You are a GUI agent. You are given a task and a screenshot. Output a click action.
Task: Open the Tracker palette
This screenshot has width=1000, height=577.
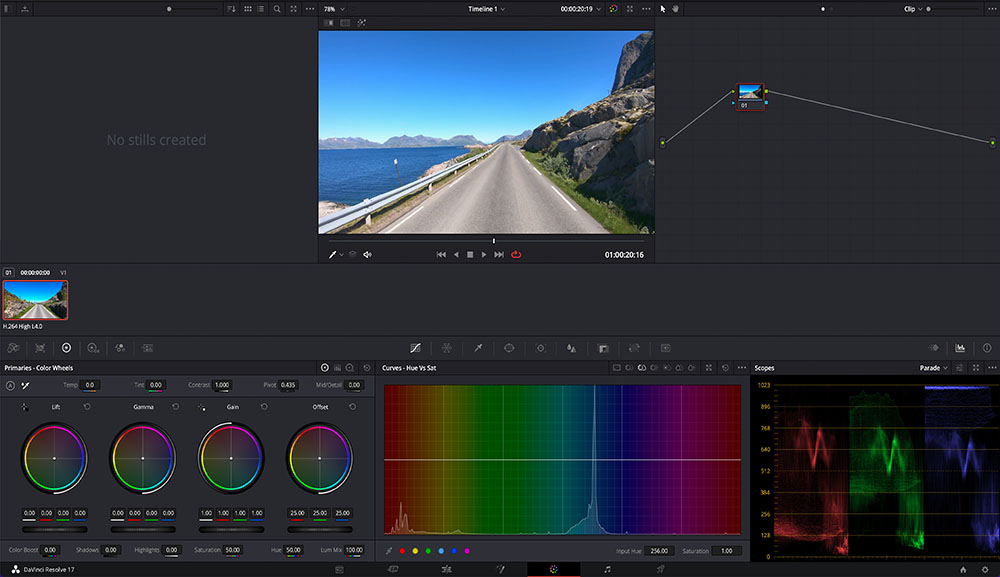coord(540,348)
